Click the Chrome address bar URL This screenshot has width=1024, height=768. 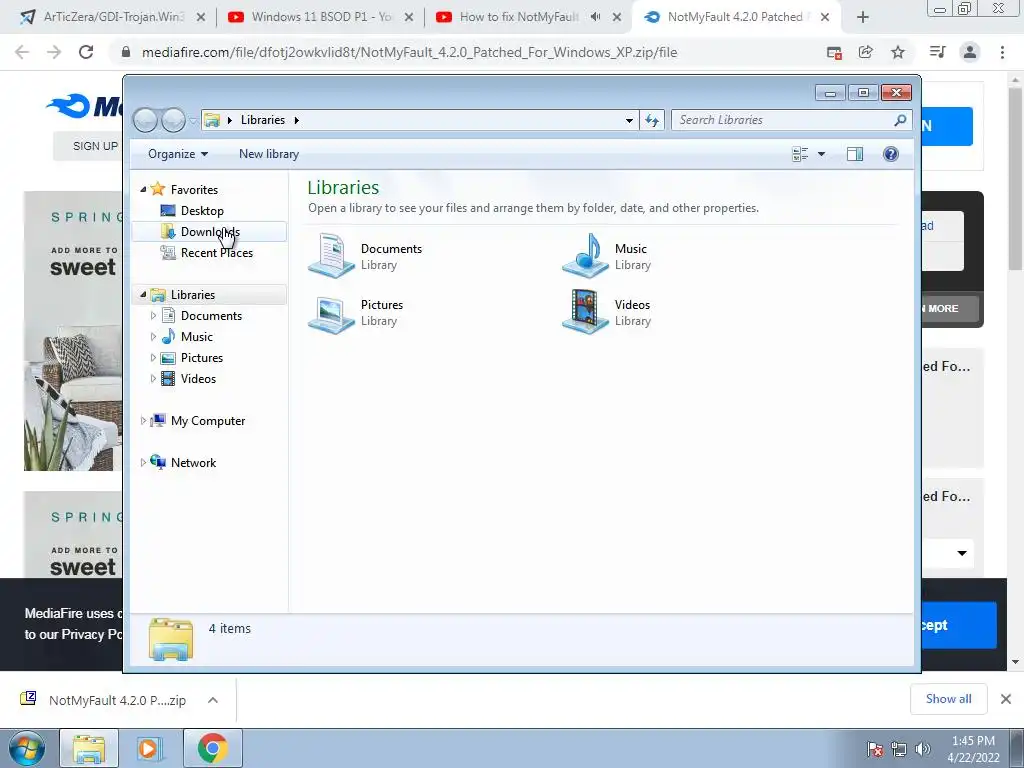(x=409, y=52)
